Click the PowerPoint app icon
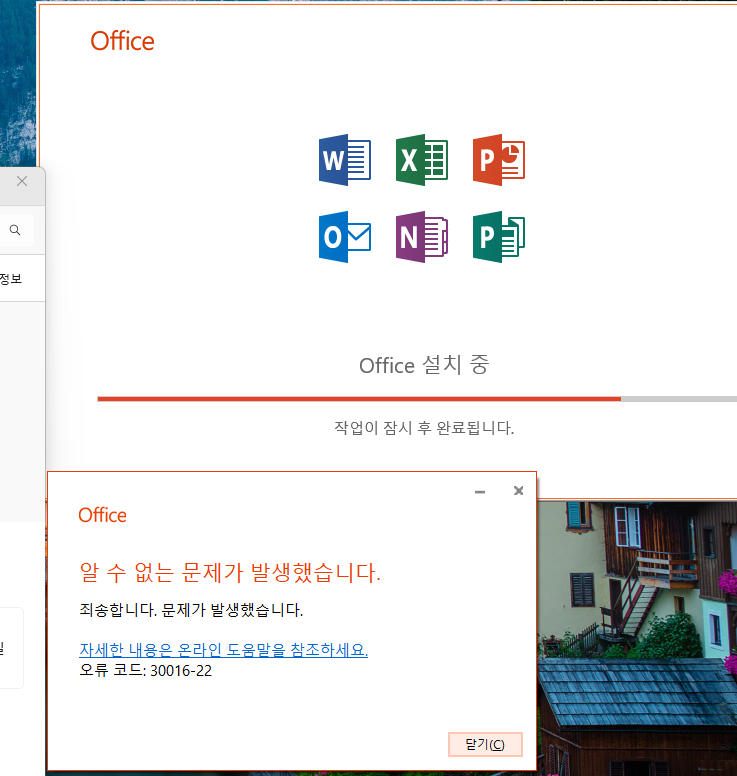The image size is (737, 776). (499, 160)
